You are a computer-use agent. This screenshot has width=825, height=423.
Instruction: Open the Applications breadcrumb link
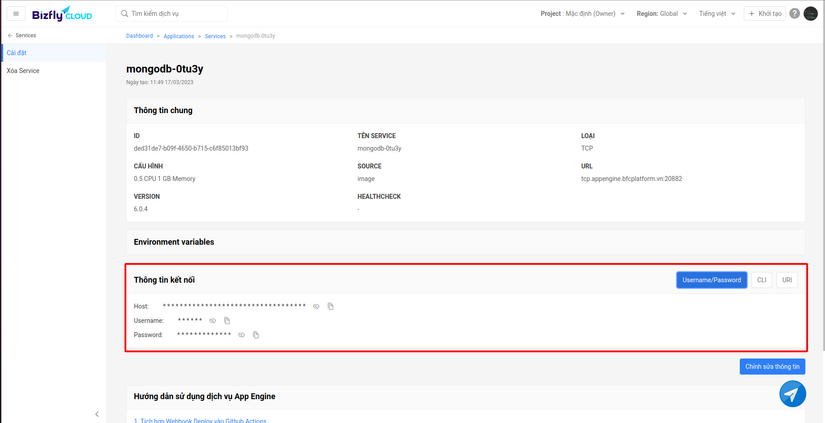[x=179, y=36]
